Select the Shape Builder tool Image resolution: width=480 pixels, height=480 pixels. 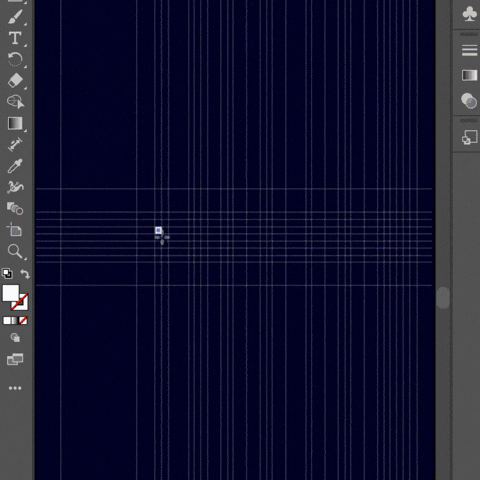tap(15, 102)
